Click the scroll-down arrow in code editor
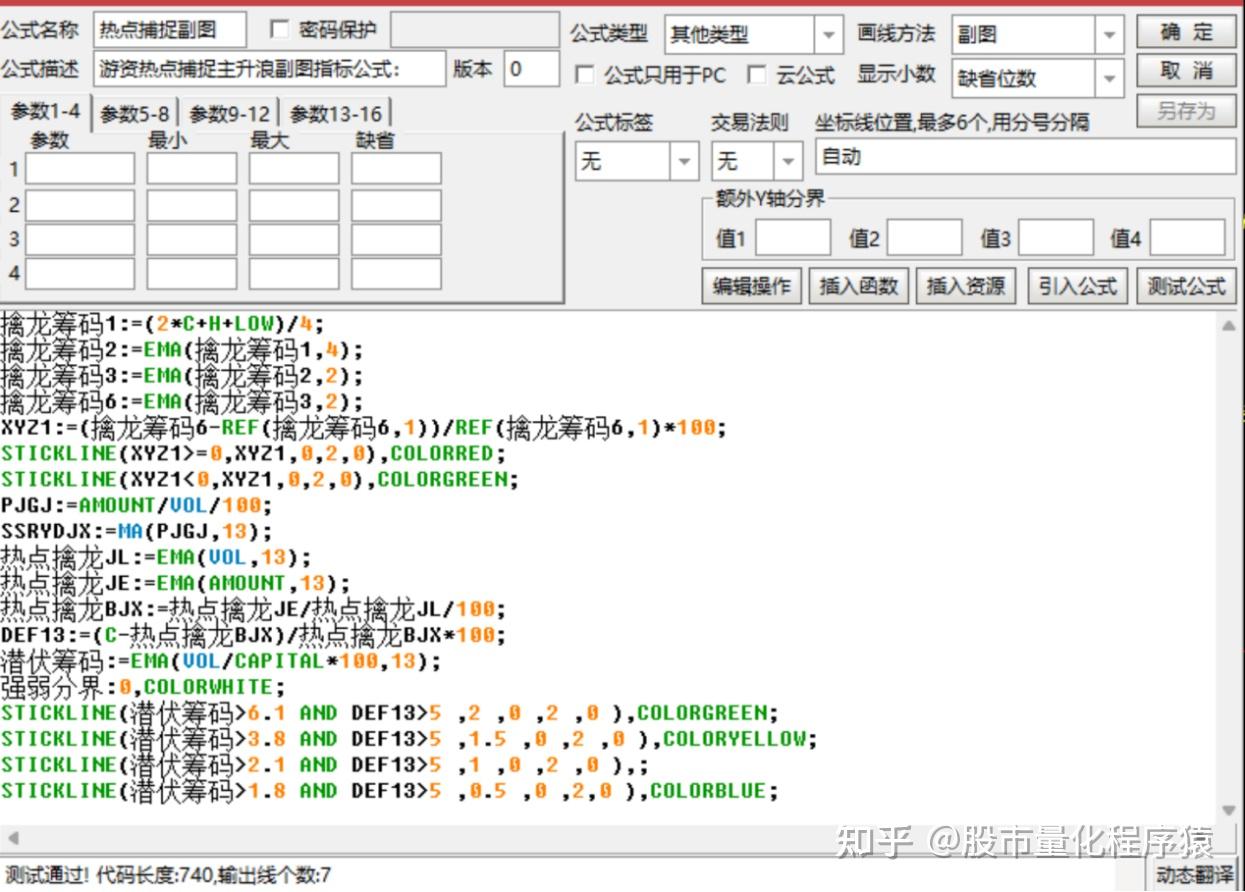The image size is (1245, 892). 1229,811
